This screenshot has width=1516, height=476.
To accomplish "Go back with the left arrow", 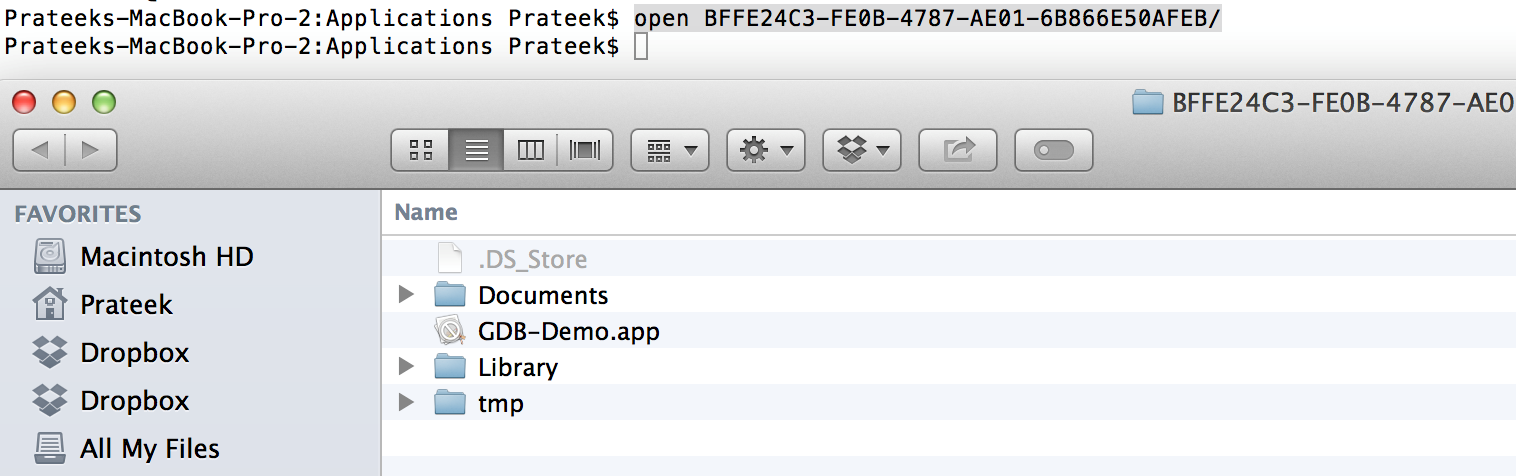I will (40, 150).
